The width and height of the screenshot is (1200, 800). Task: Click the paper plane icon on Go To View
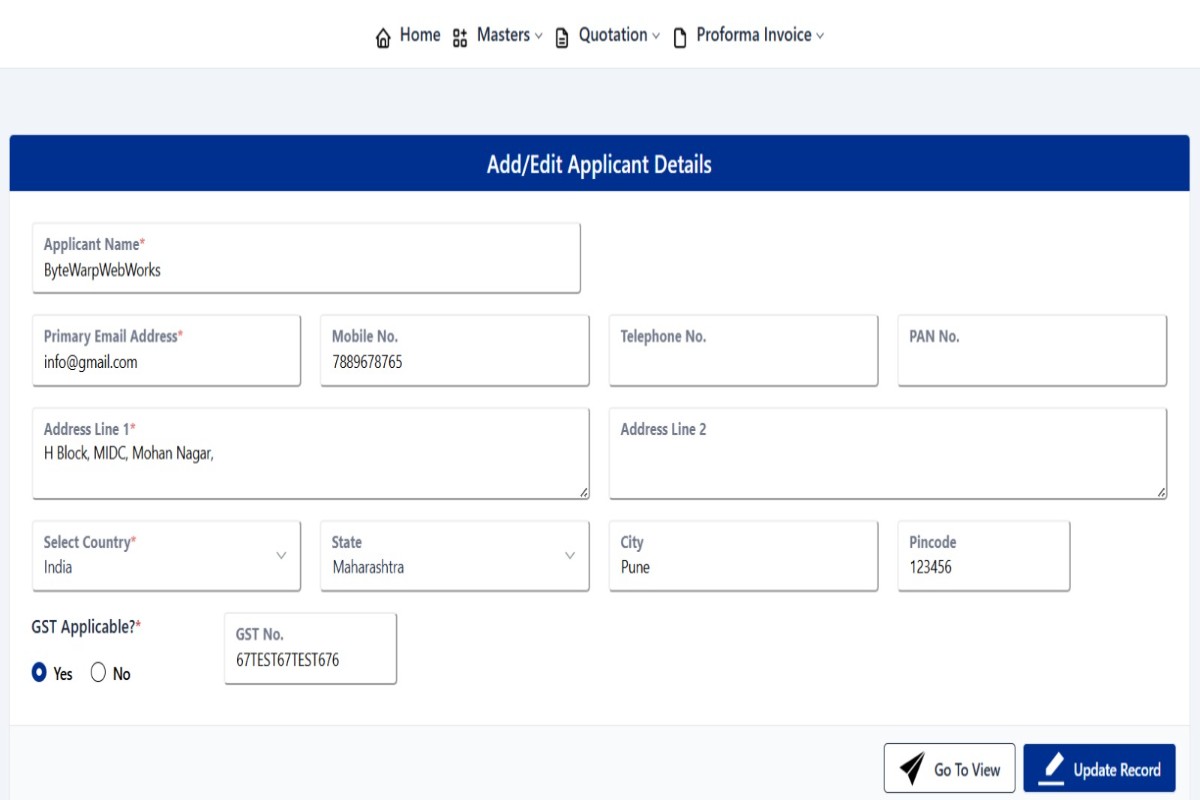coord(912,769)
